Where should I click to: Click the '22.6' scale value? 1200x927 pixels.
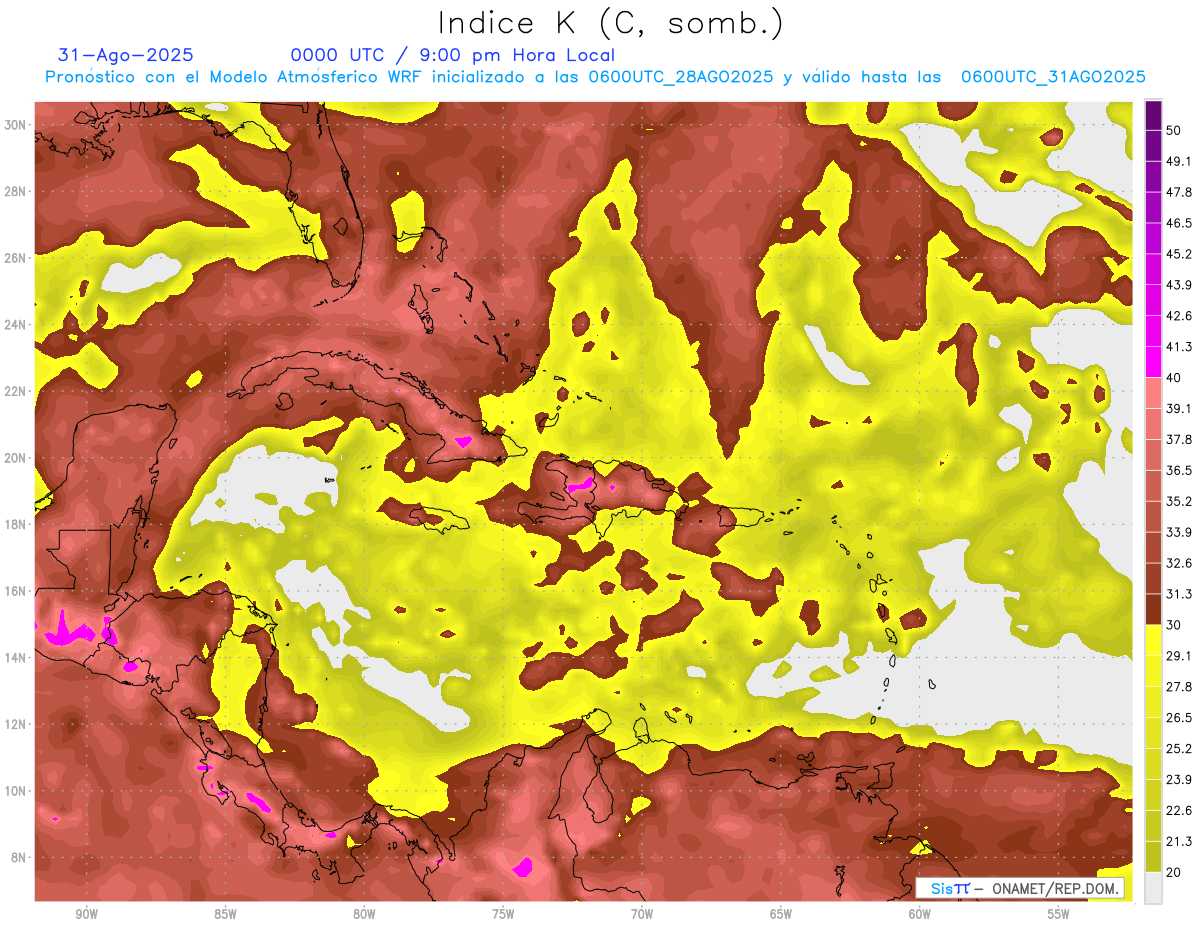click(1178, 811)
